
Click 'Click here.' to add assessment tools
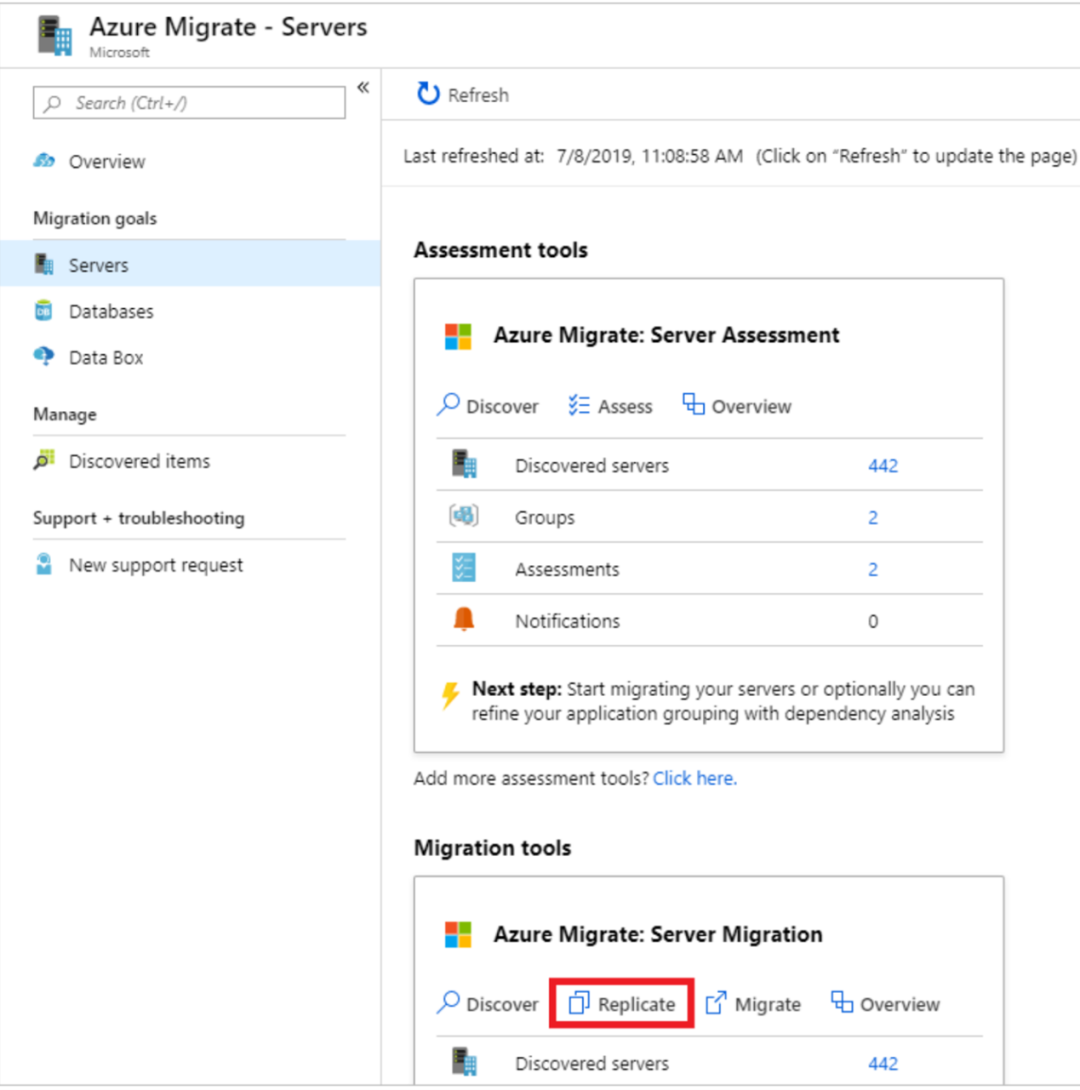[x=695, y=779]
